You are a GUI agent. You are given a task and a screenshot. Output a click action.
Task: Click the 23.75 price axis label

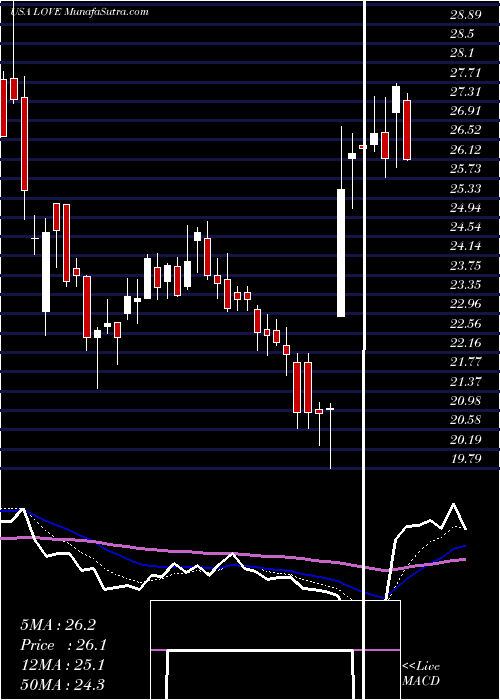click(x=466, y=266)
